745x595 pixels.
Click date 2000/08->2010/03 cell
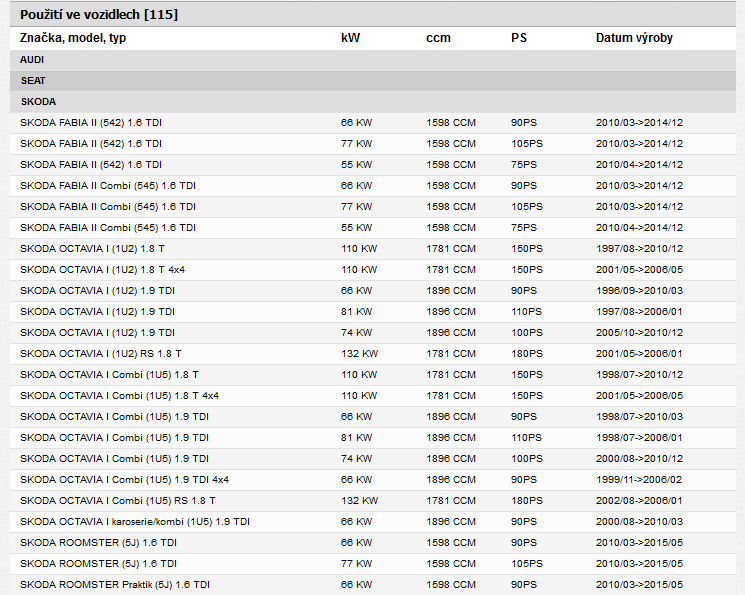pos(639,522)
